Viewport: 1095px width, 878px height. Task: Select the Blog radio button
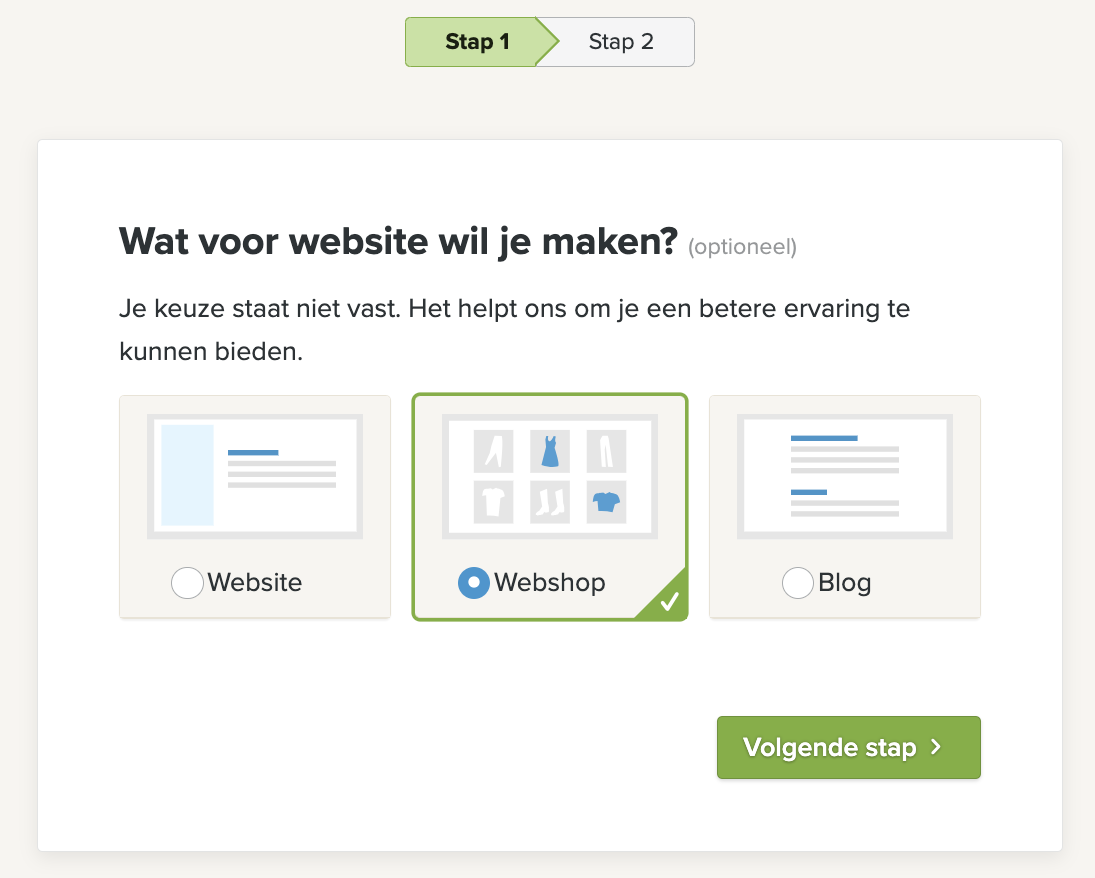(798, 583)
